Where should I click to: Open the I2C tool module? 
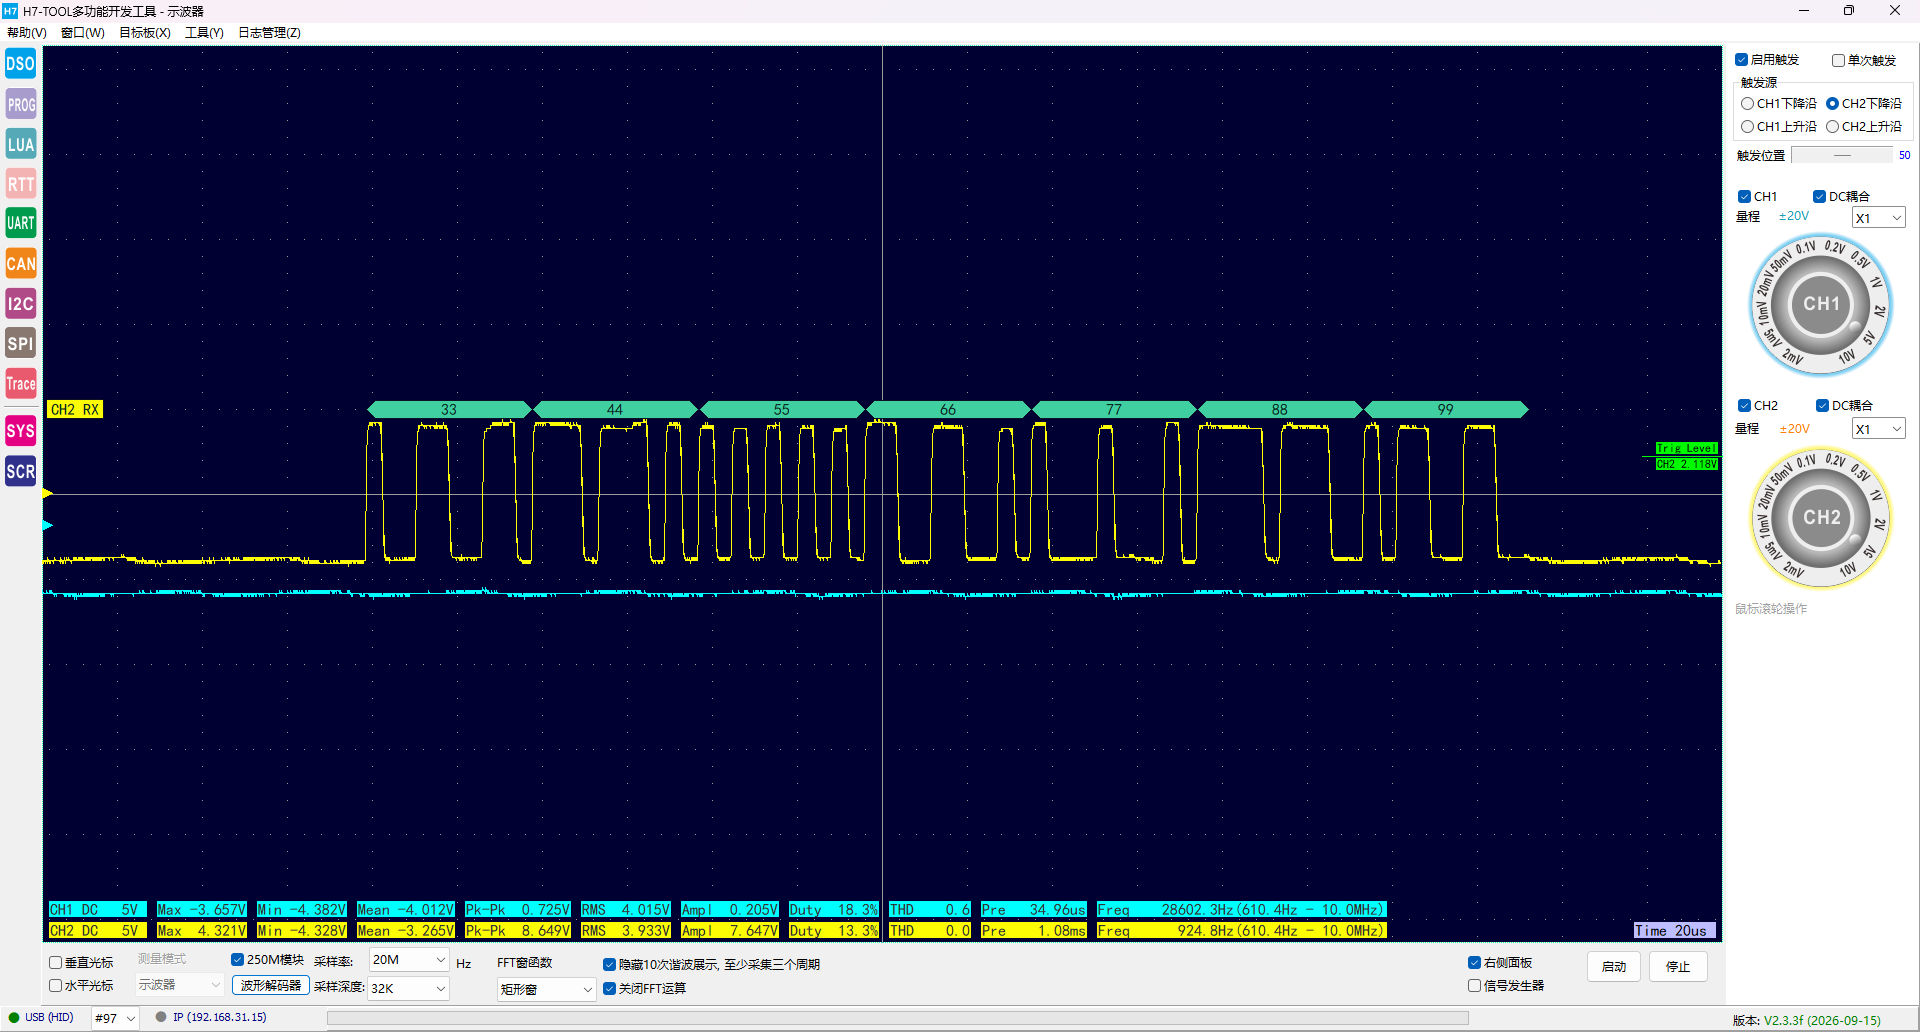pyautogui.click(x=20, y=304)
